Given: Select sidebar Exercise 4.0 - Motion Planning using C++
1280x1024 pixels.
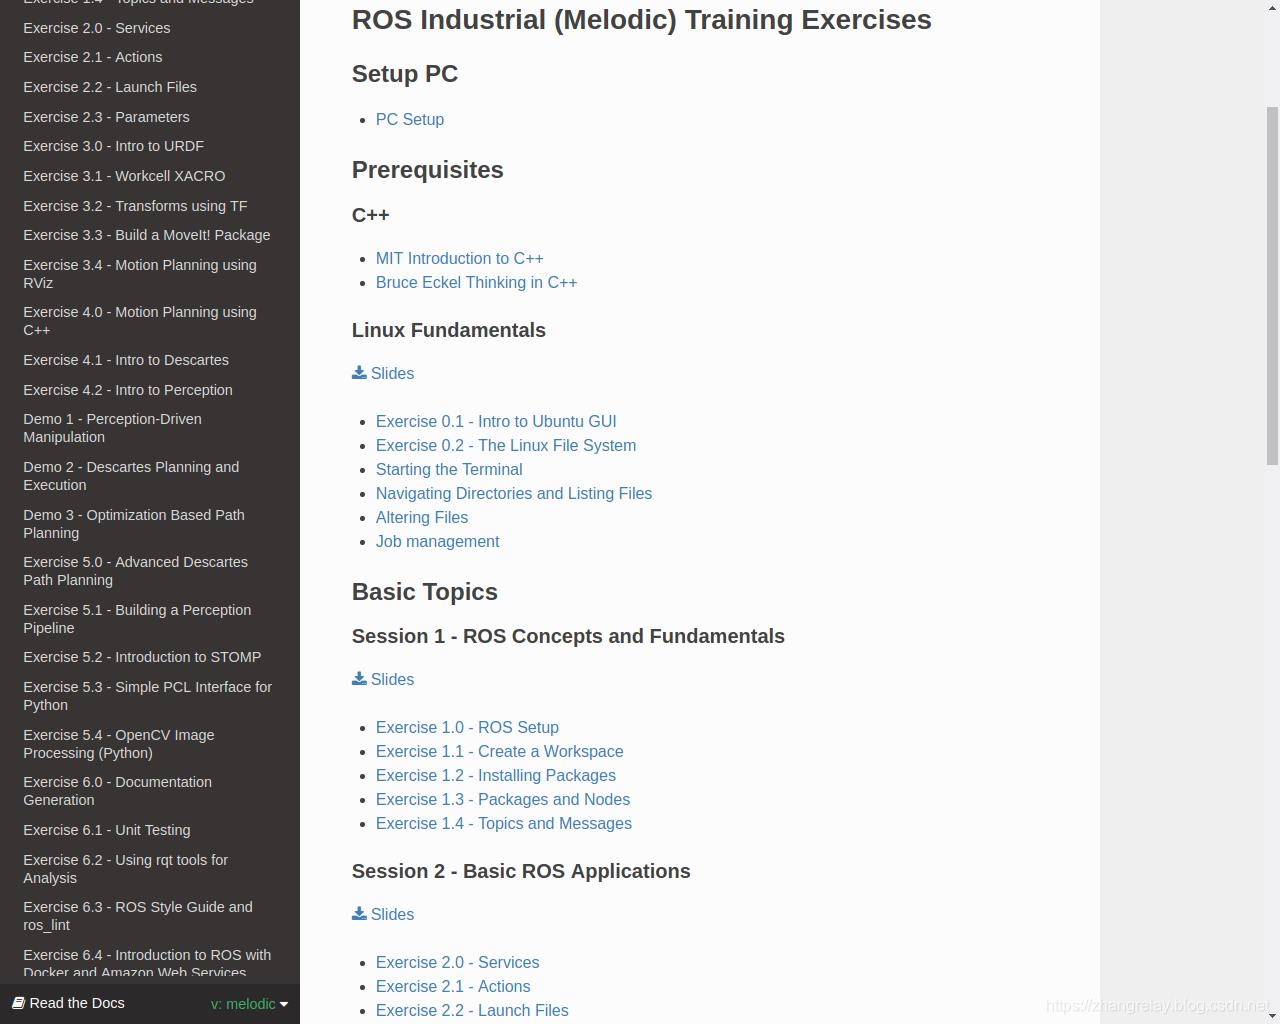Looking at the screenshot, I should click(150, 321).
